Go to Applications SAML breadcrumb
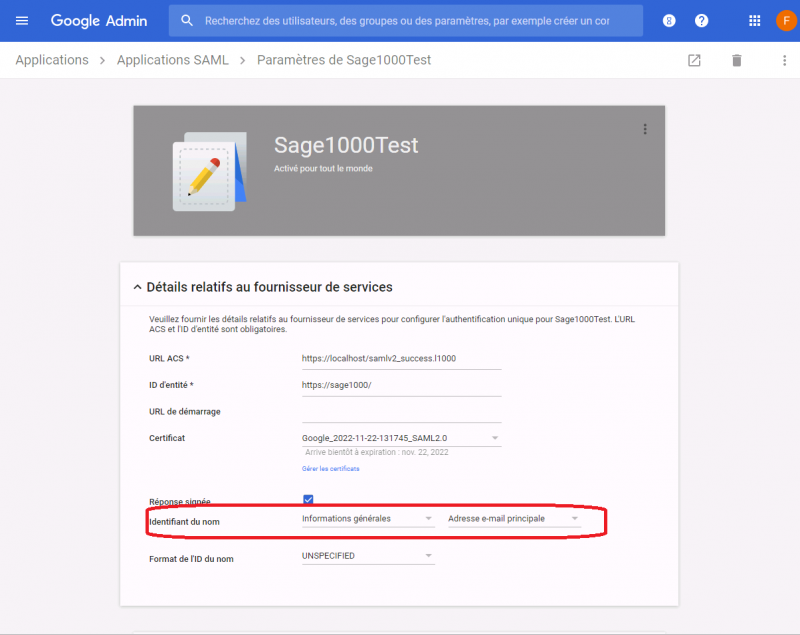This screenshot has width=800, height=635. 172,60
